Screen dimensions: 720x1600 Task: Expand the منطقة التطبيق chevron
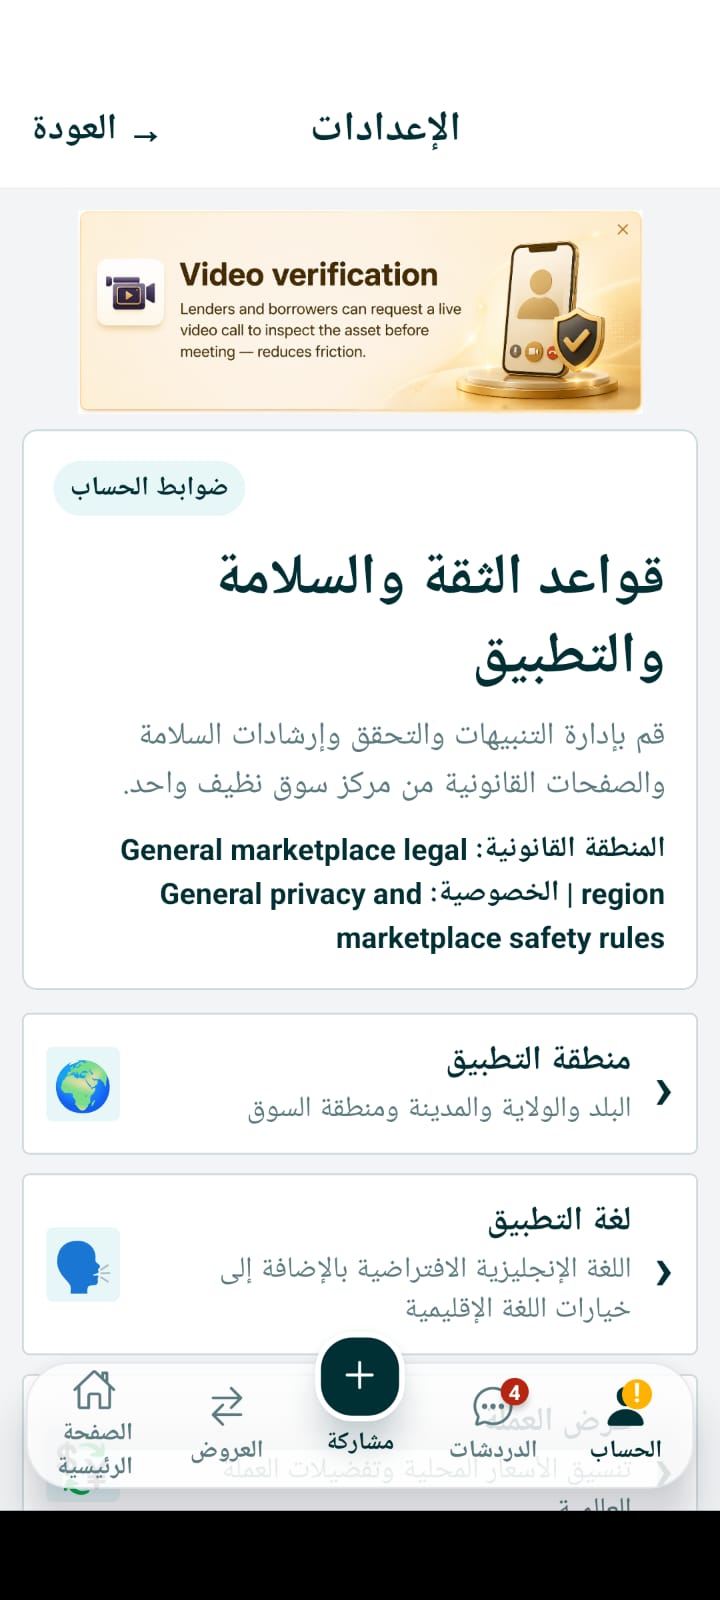[x=663, y=1092]
